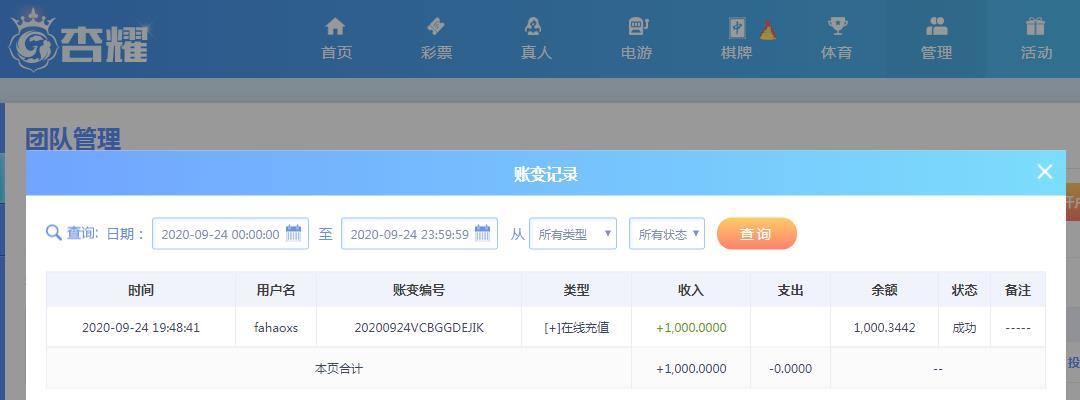Screen dimensions: 1080x400
Task: Click the 首页 home icon
Action: pyautogui.click(x=335, y=27)
